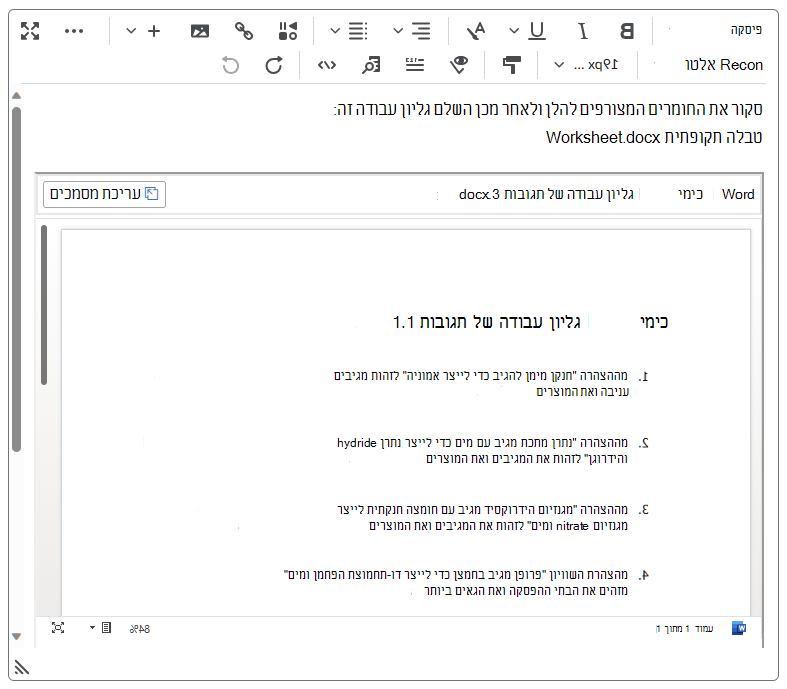Toggle italic formatting
The height and width of the screenshot is (689, 787).
coord(582,31)
